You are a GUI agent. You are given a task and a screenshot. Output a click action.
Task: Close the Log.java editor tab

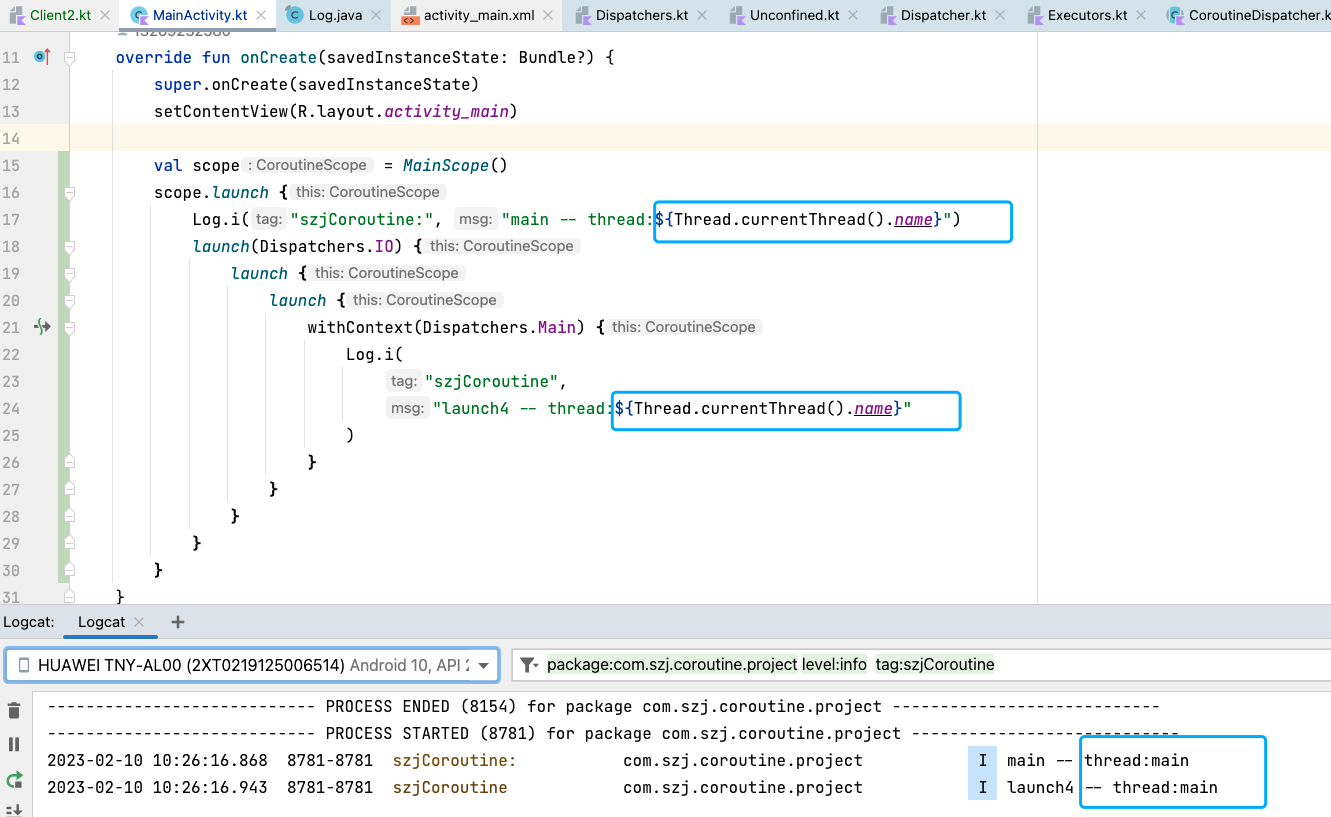377,15
